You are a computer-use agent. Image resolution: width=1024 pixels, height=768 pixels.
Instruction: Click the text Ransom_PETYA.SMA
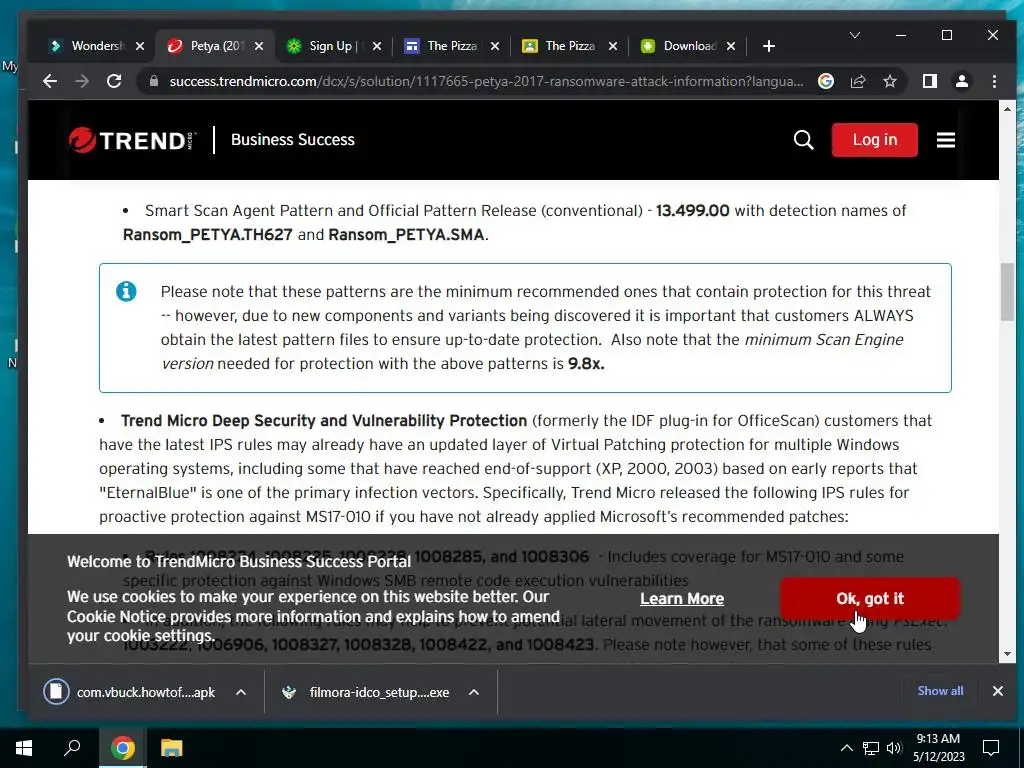[406, 234]
